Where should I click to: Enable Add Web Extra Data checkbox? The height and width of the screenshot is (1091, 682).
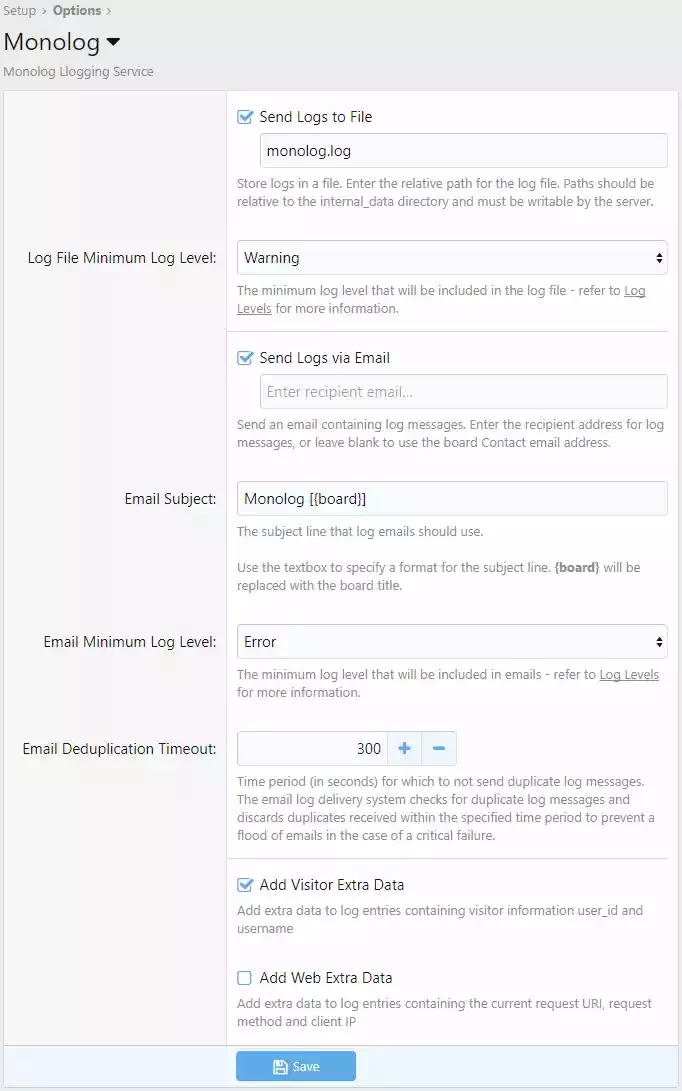pos(245,978)
